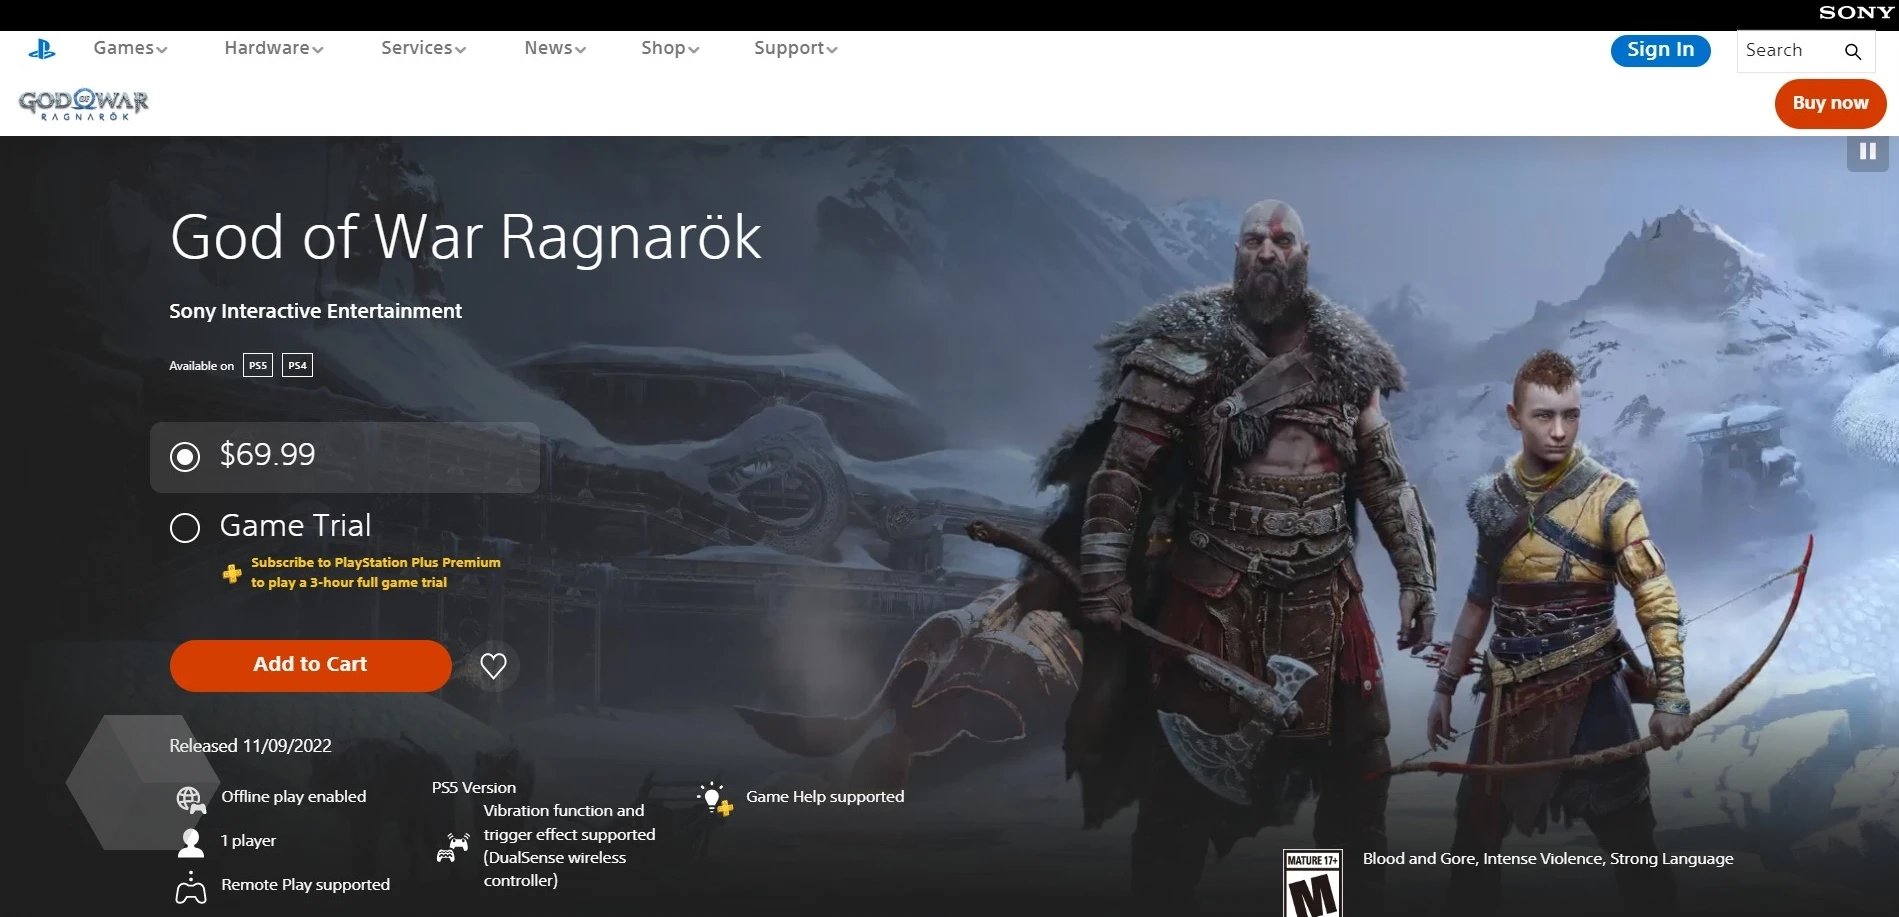Viewport: 1899px width, 917px height.
Task: Click Blood and Gore, Intense Violence descriptor text
Action: click(x=1548, y=859)
